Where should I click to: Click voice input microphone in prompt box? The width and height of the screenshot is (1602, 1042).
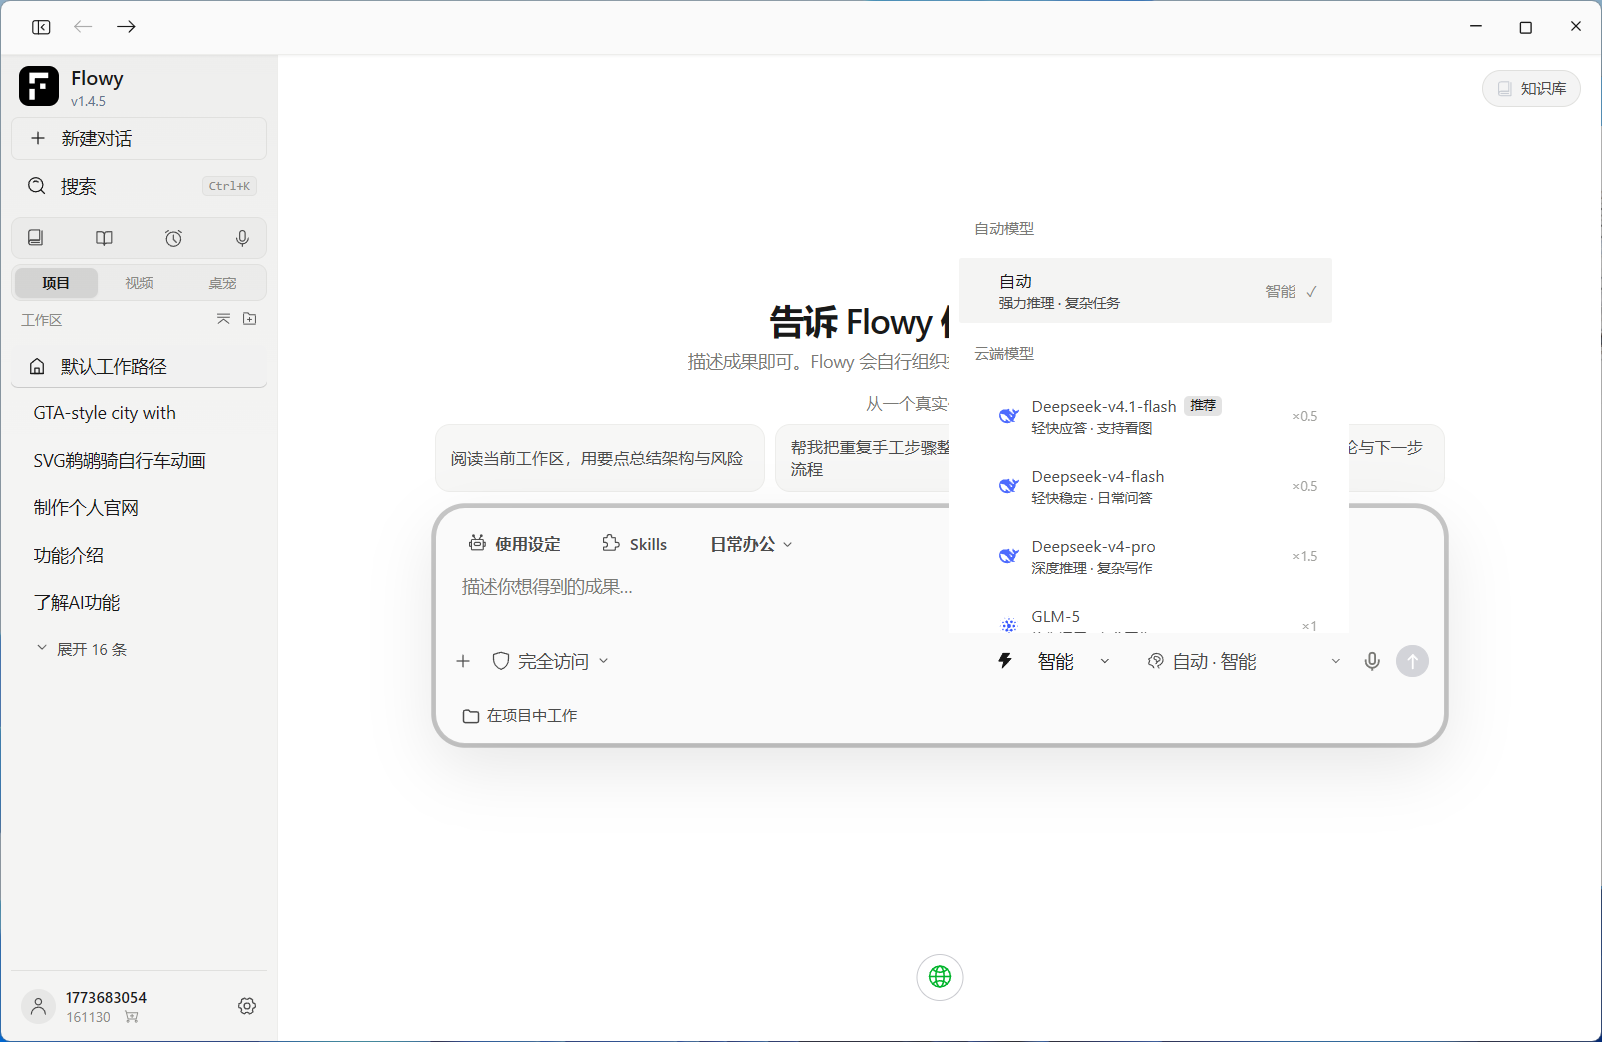(x=1372, y=661)
